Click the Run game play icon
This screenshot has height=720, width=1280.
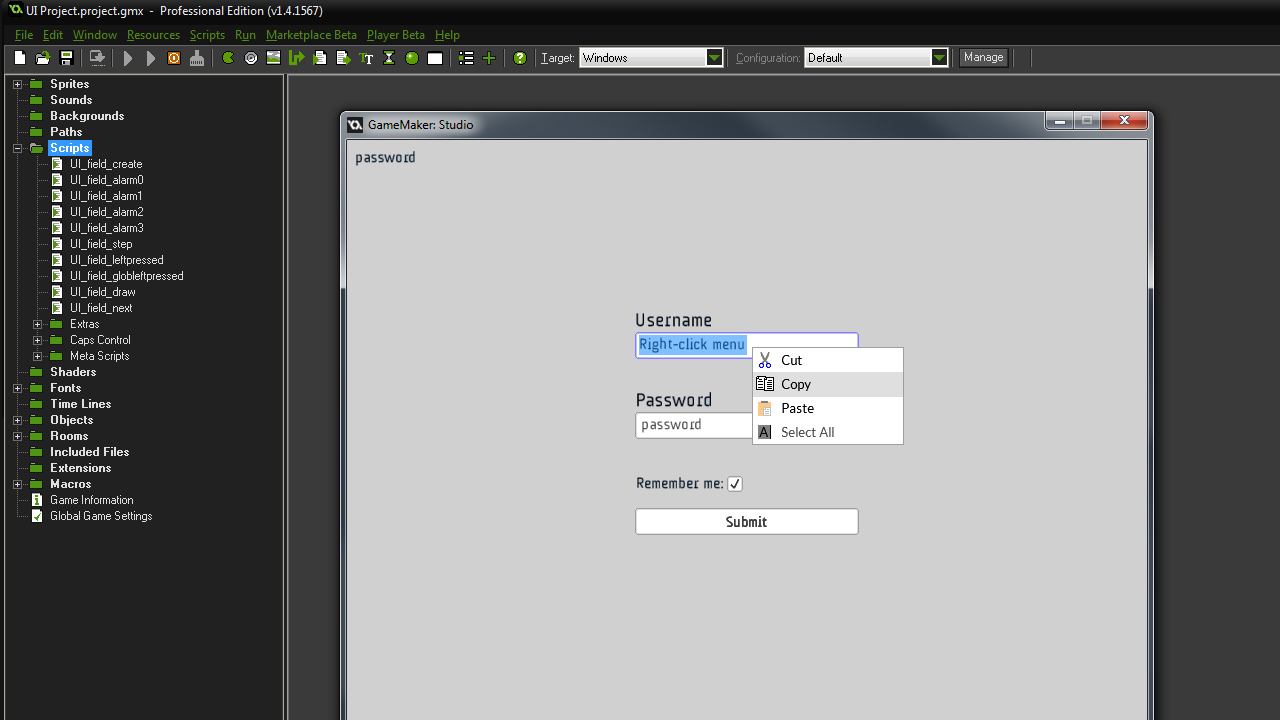click(128, 58)
